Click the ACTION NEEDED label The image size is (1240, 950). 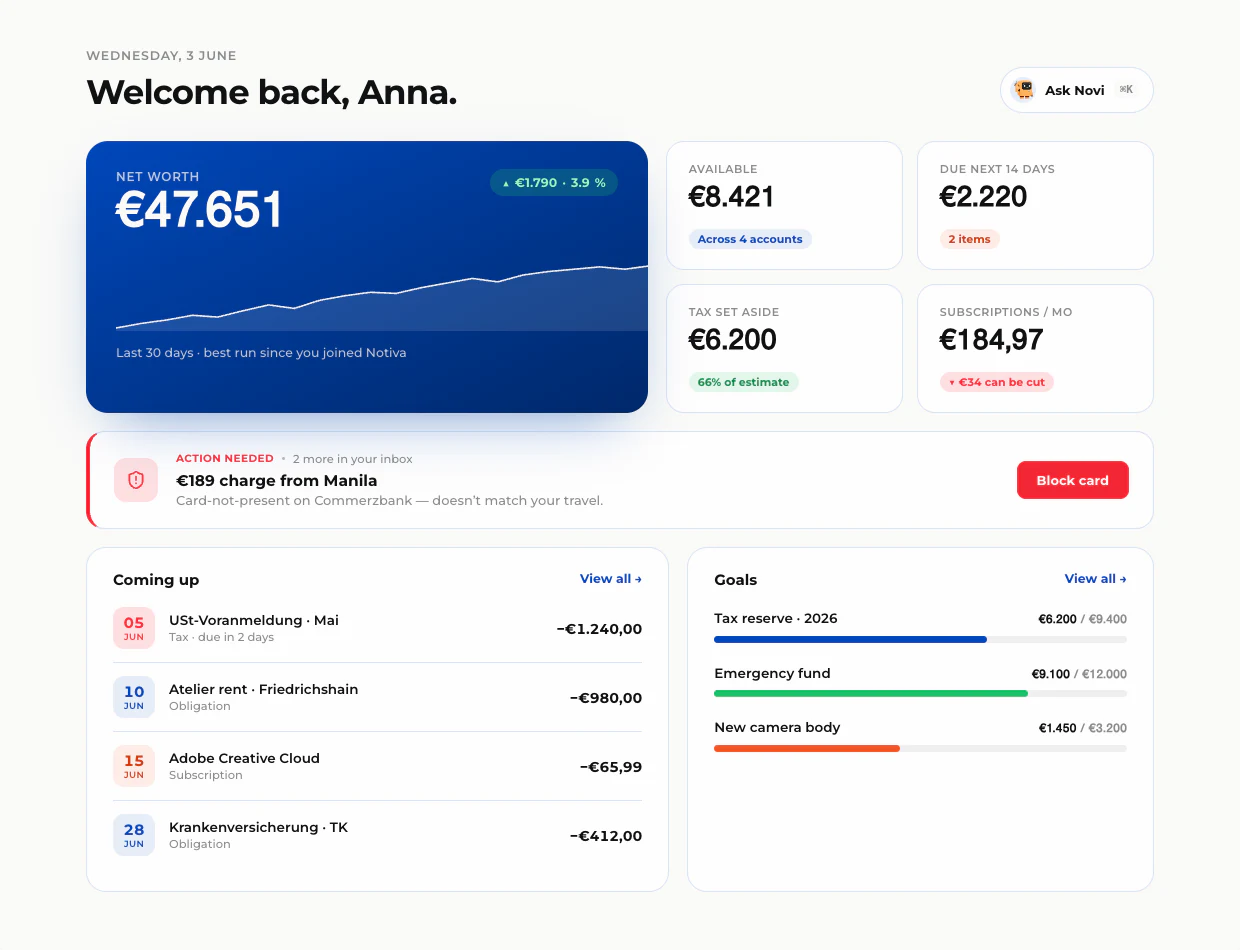[x=225, y=458]
